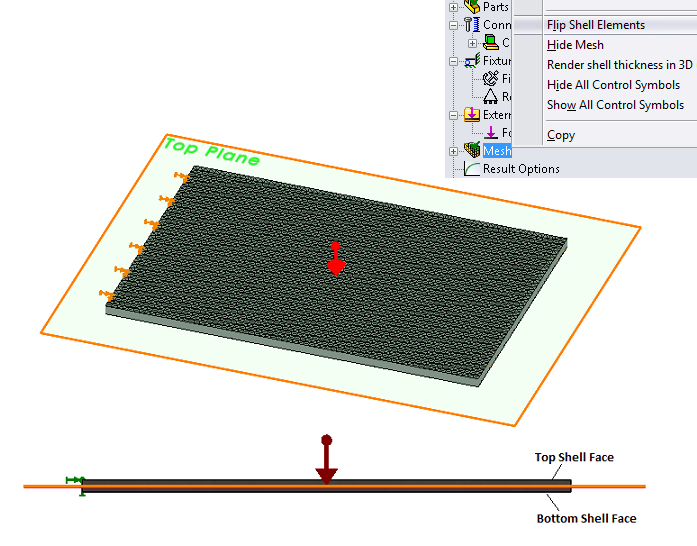This screenshot has height=546, width=697.
Task: Expand the Parts tree node
Action: [x=453, y=7]
